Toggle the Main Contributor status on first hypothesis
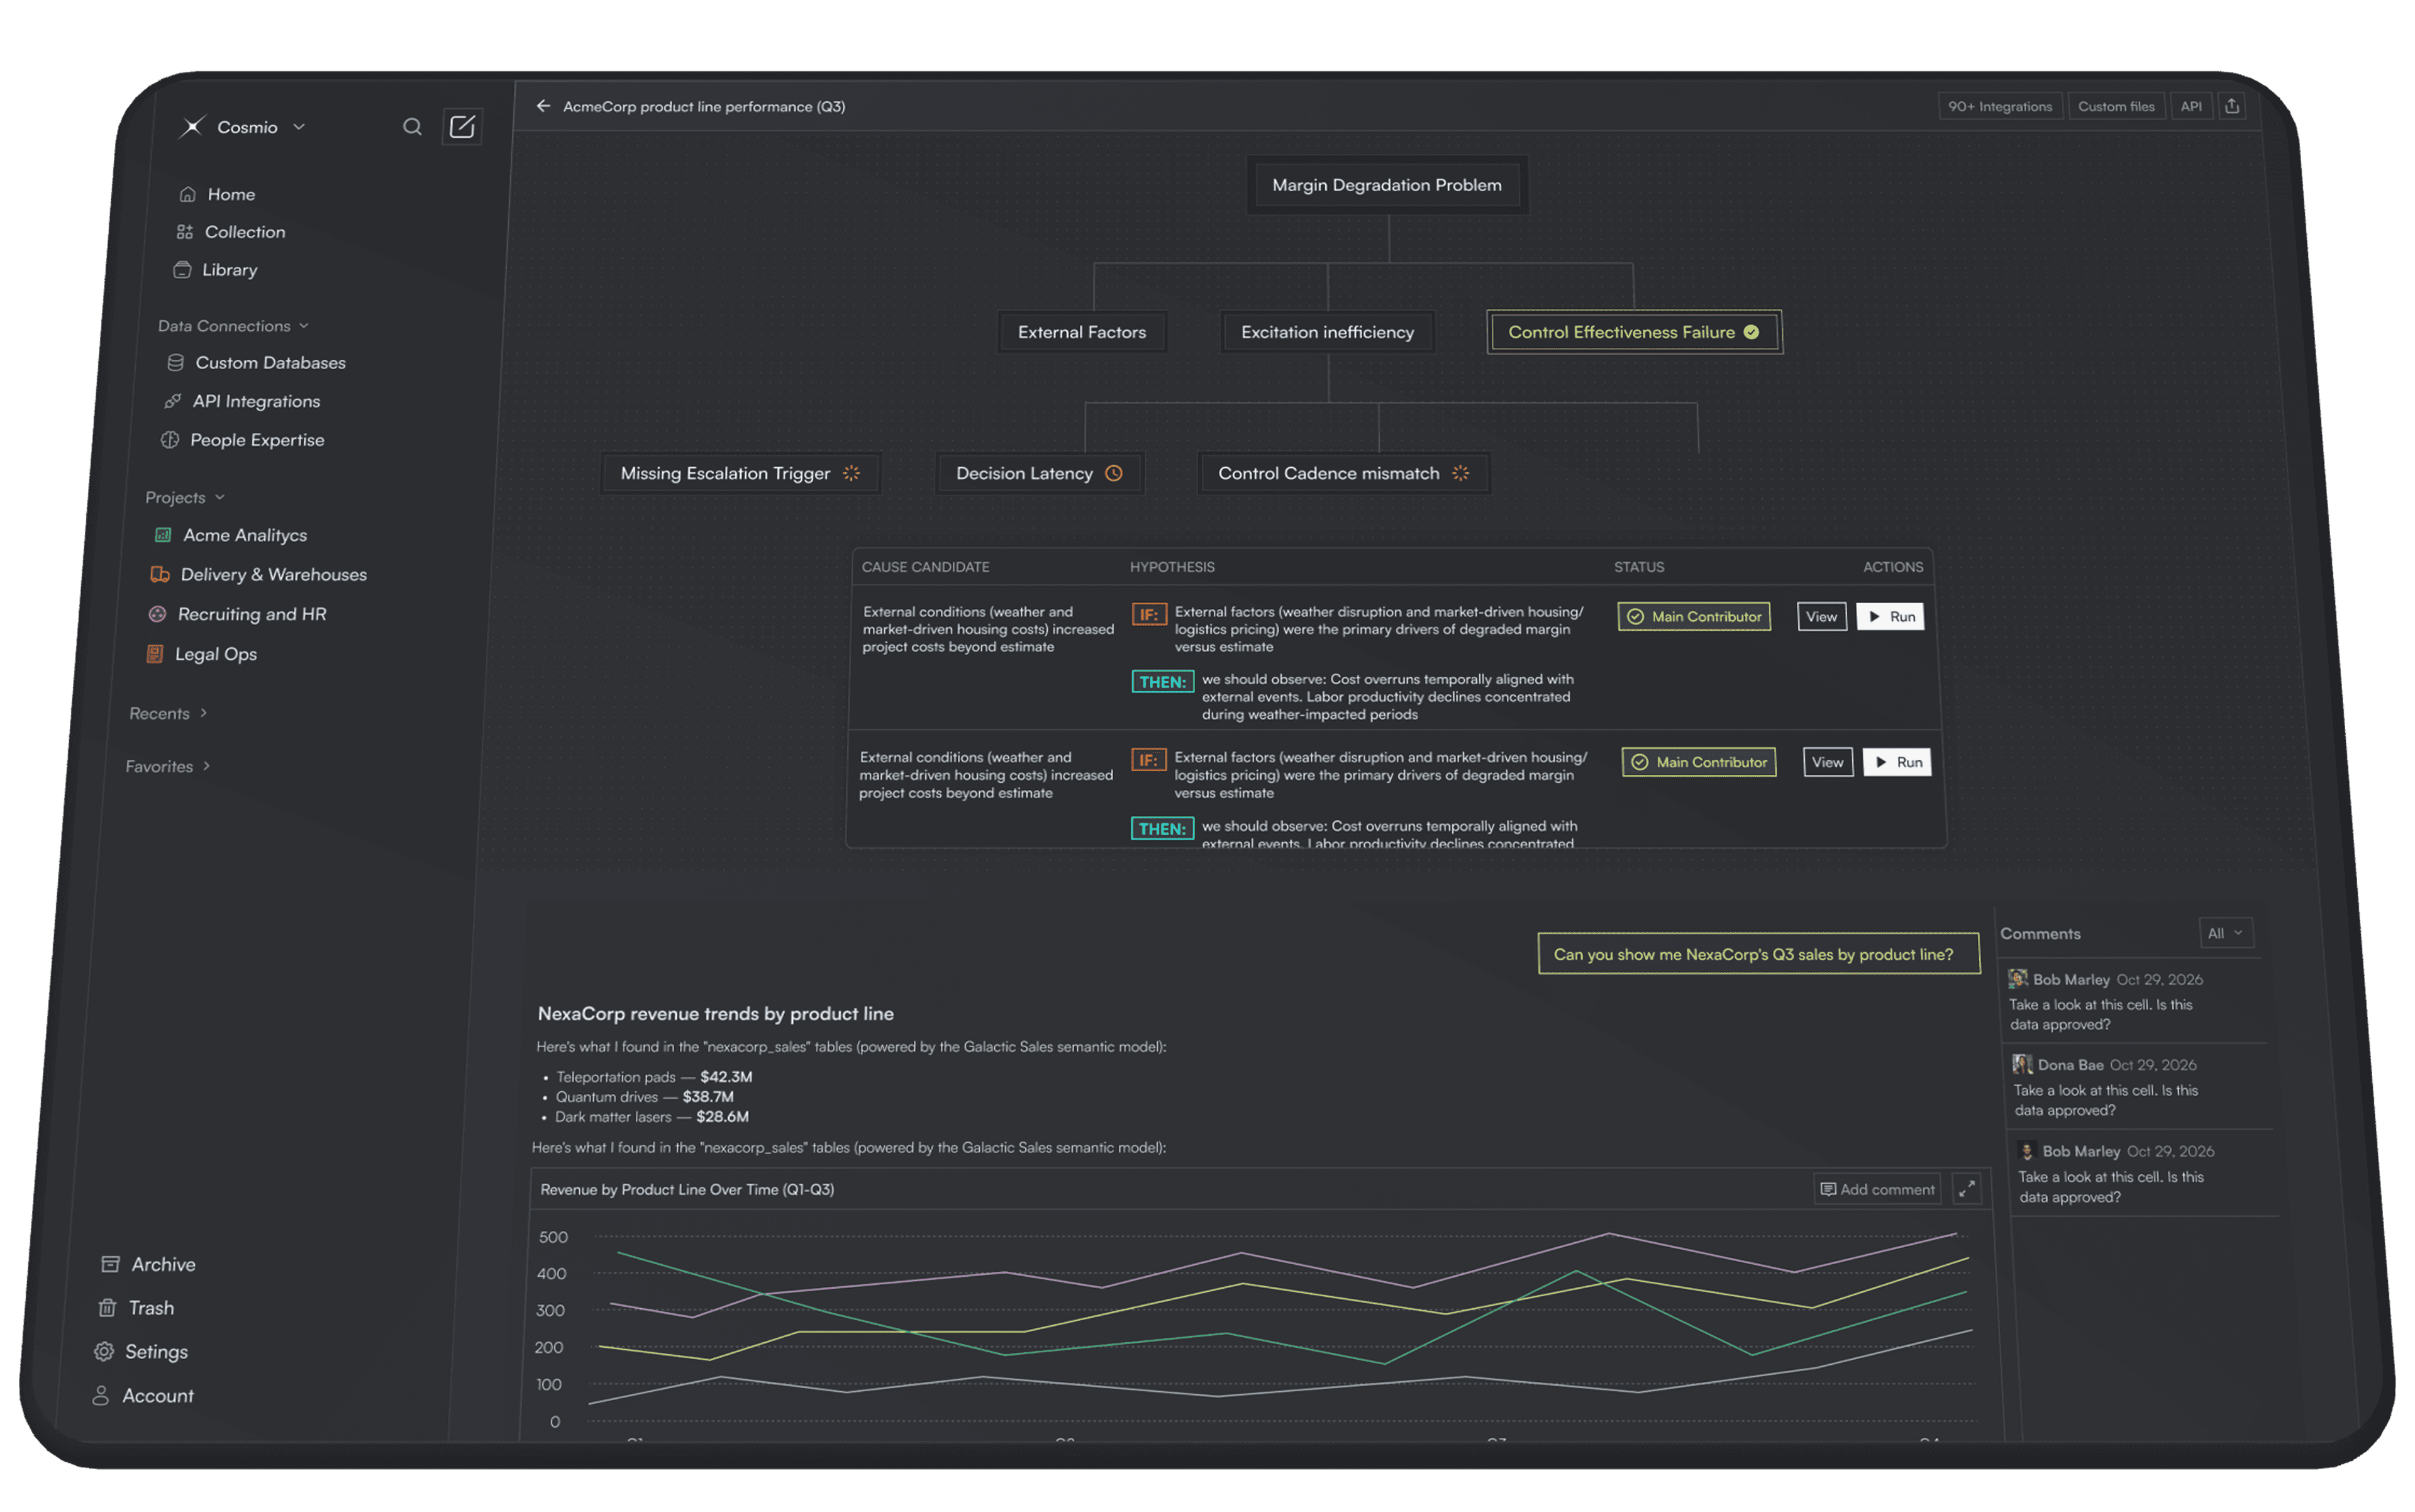The width and height of the screenshot is (2415, 1512). tap(1693, 616)
